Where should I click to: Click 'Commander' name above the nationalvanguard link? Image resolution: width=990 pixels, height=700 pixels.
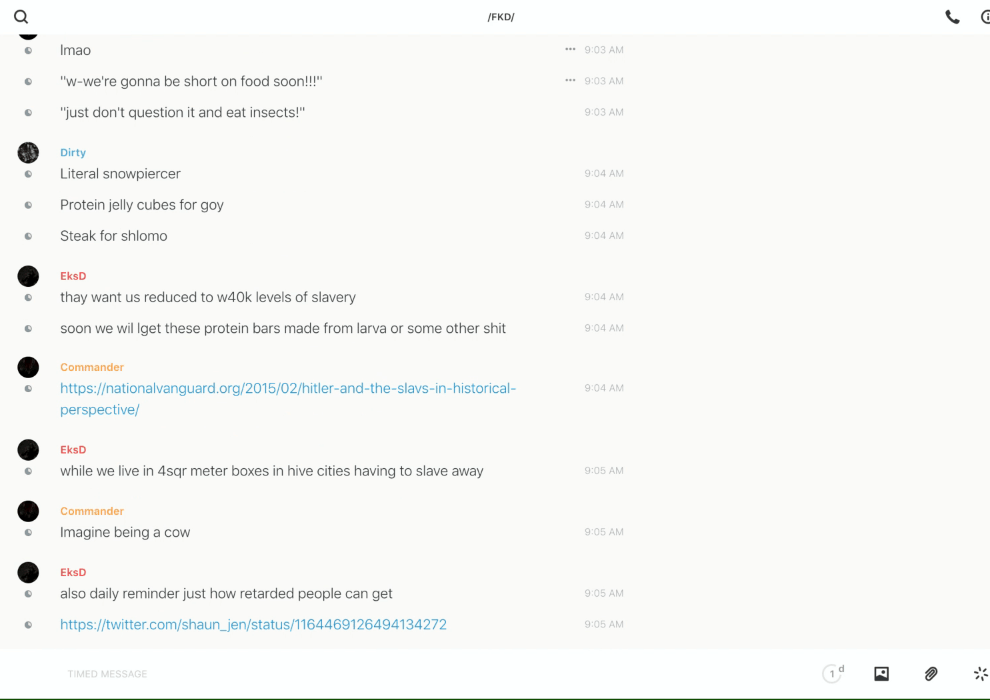(92, 367)
